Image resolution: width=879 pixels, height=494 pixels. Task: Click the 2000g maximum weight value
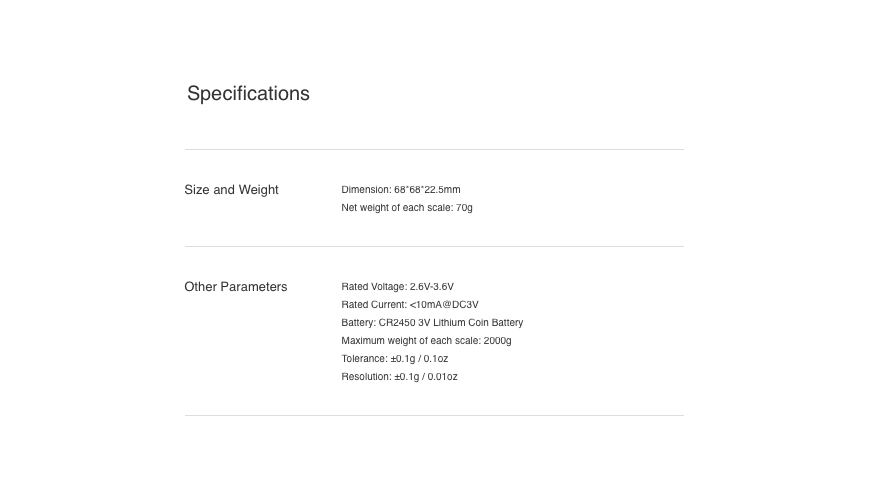497,340
